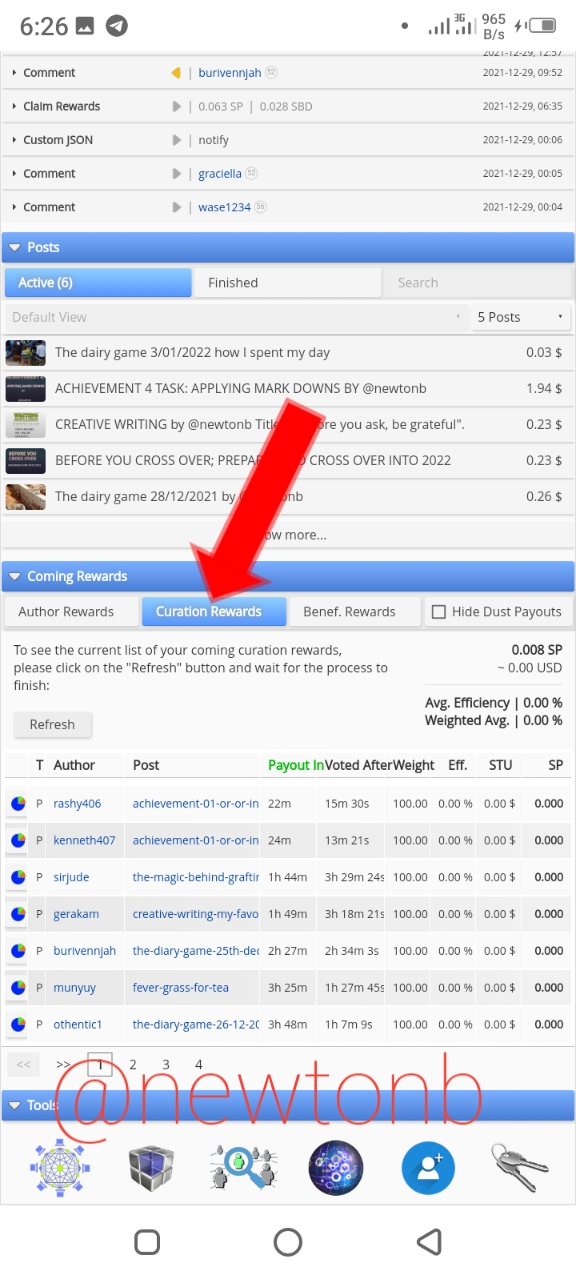Open the cube blocks tool icon
Viewport: 576px width, 1280px height.
pos(152,1168)
